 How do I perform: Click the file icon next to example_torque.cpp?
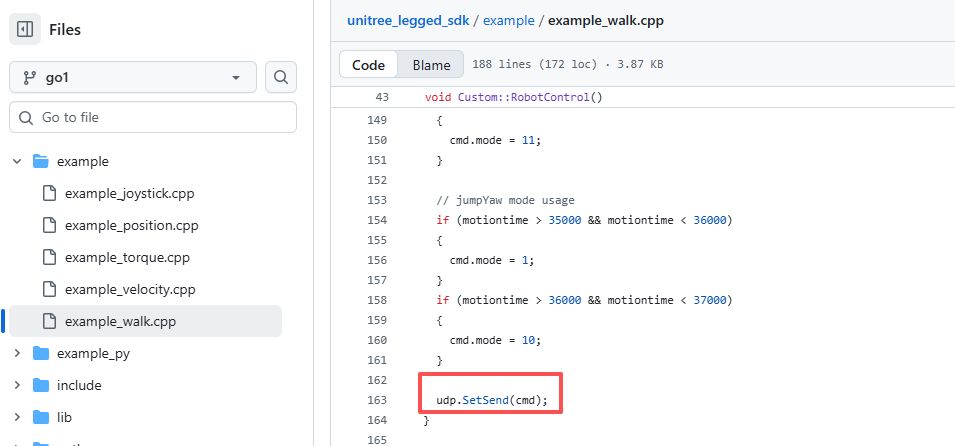(49, 258)
